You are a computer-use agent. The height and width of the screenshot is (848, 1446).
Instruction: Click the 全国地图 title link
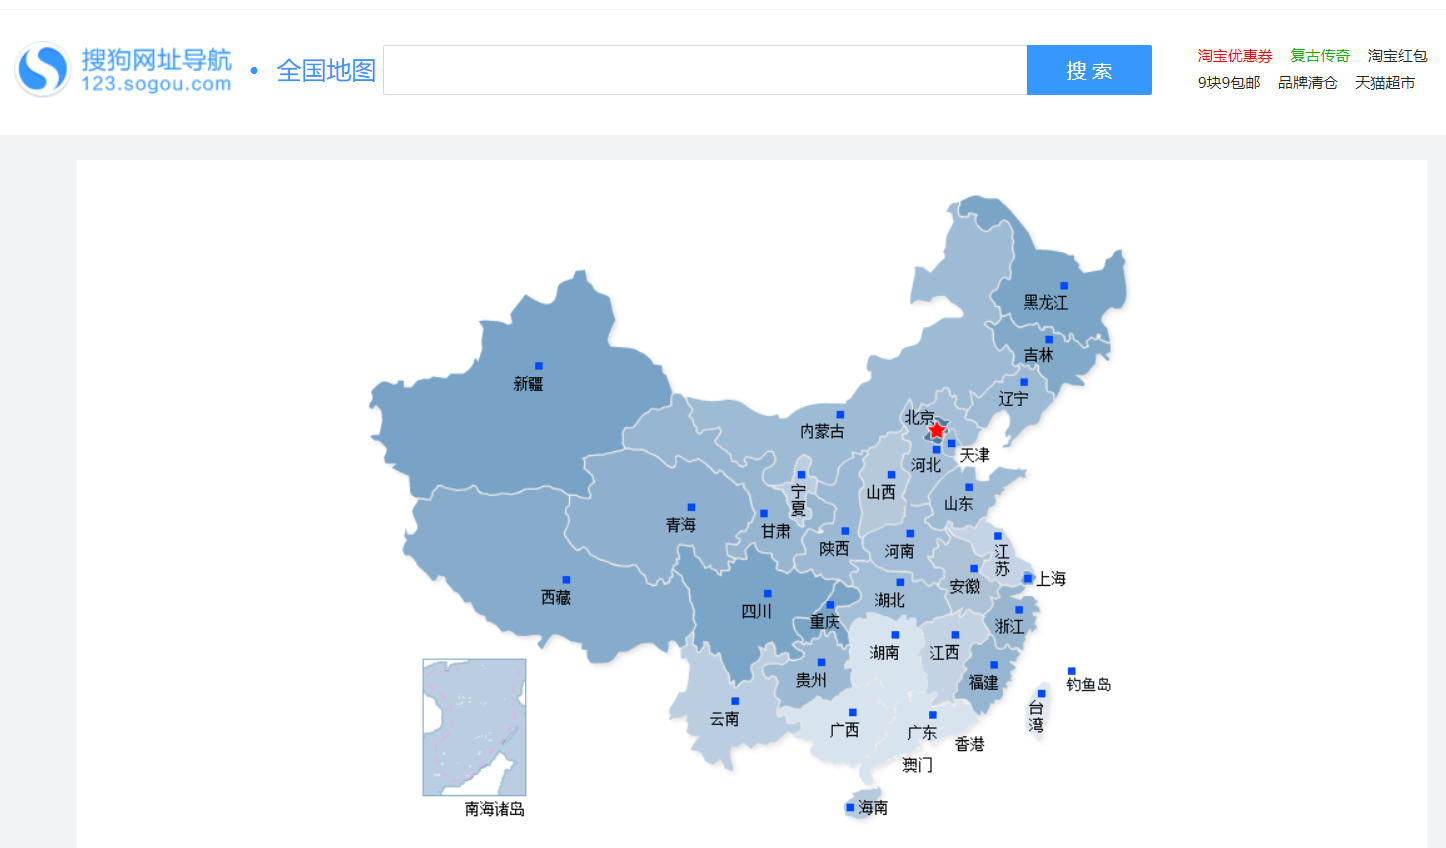click(x=326, y=70)
